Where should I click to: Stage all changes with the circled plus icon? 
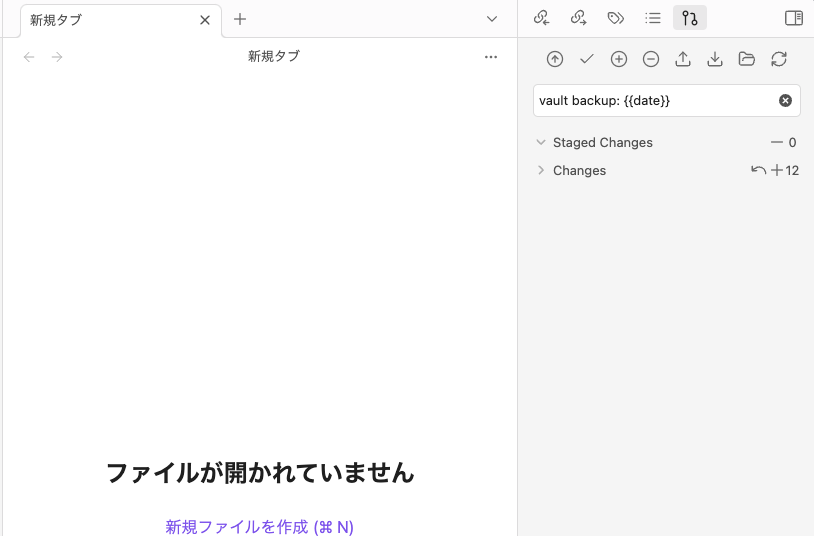(619, 59)
